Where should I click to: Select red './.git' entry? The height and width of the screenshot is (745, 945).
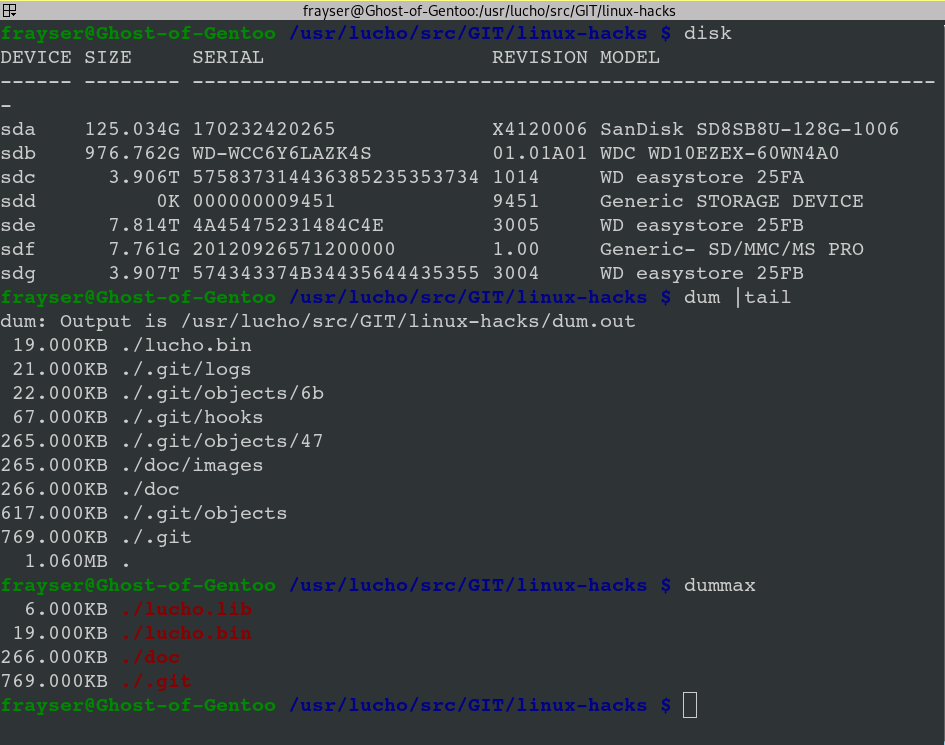[156, 681]
